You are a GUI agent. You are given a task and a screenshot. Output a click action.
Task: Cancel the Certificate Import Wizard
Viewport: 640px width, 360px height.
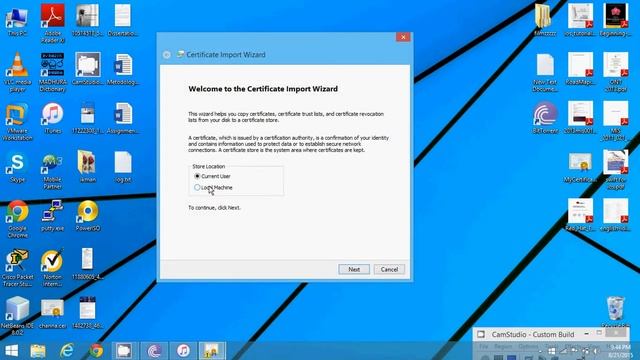[x=389, y=269]
